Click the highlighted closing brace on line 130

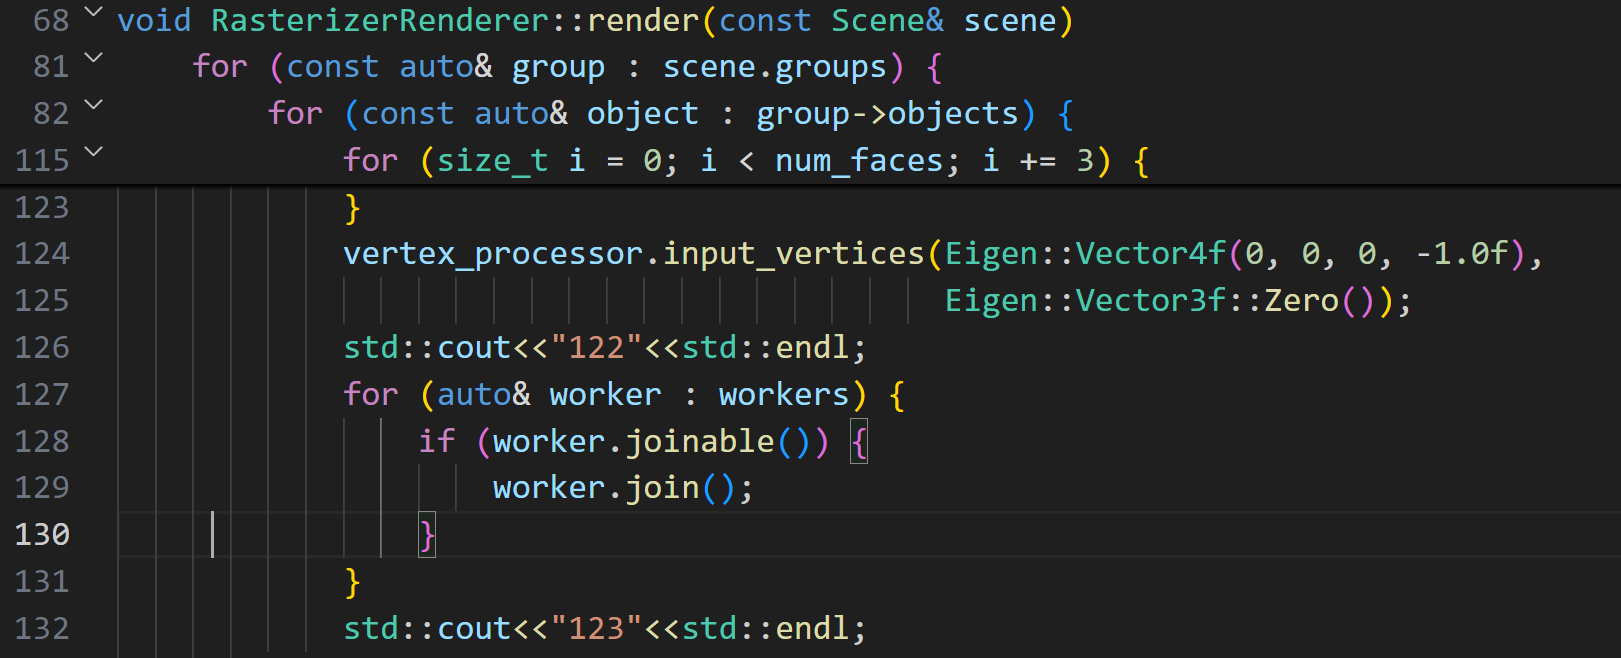pos(427,535)
